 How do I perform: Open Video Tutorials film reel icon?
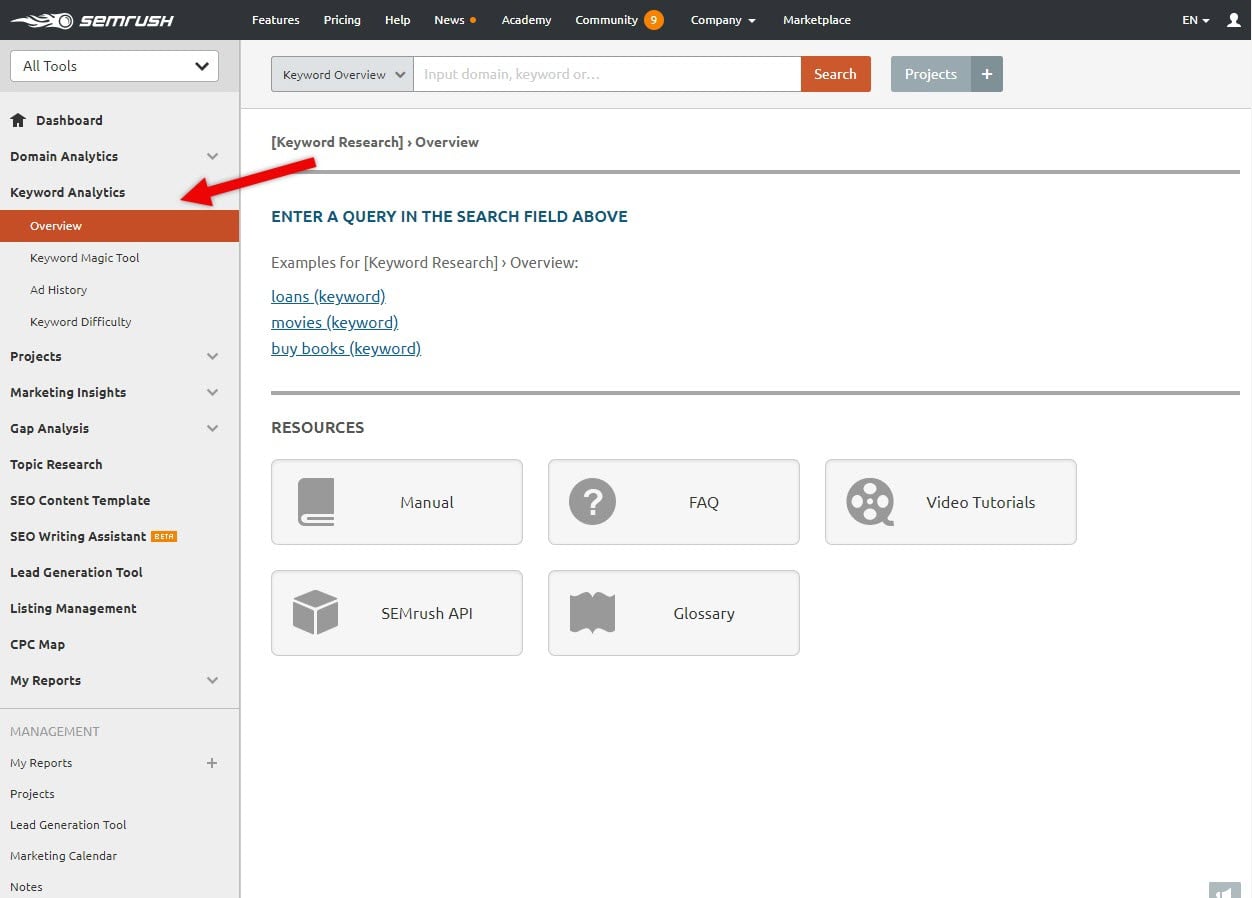pos(869,502)
